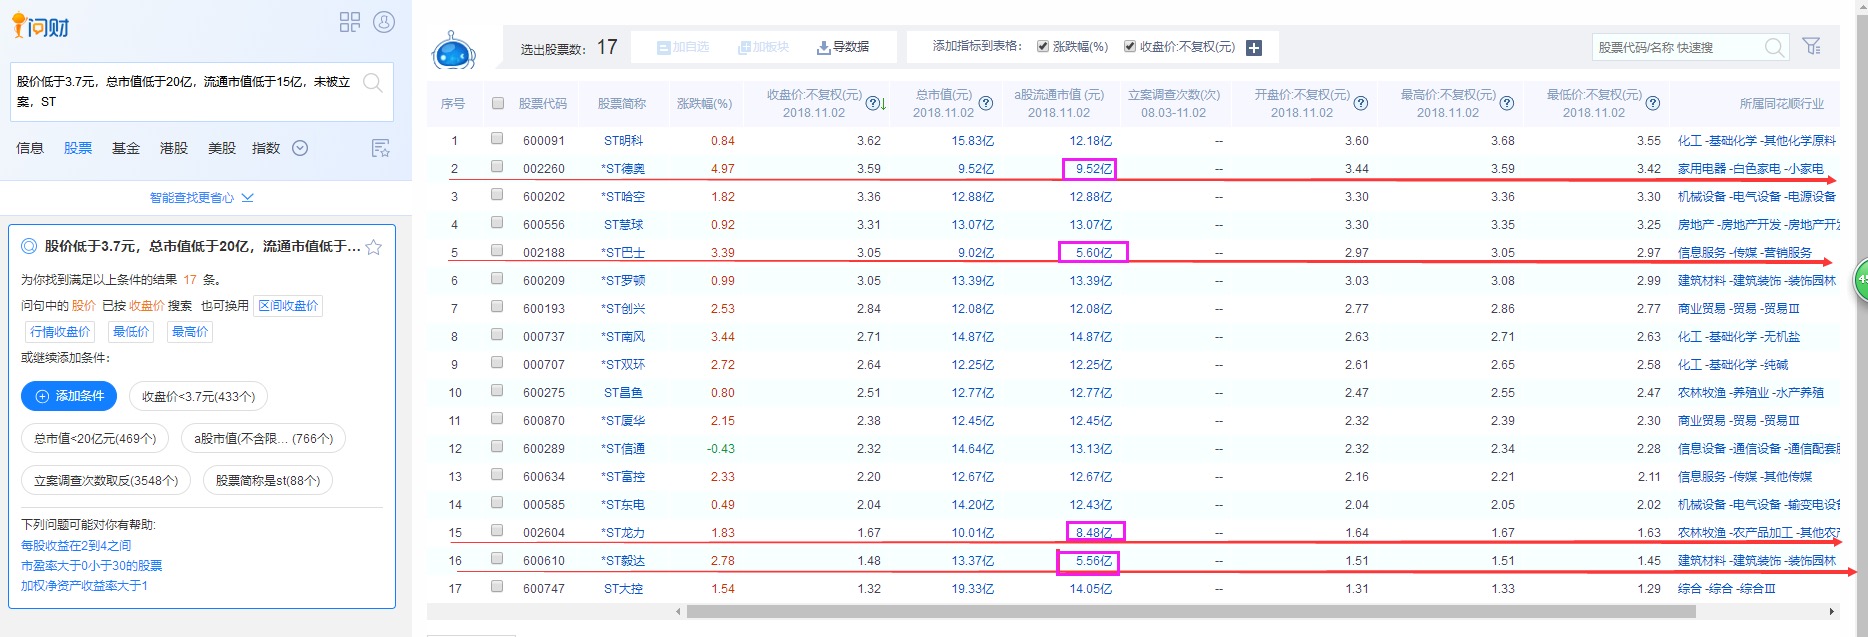Click the 涨跌幅(%) column header
1868x637 pixels.
click(704, 104)
